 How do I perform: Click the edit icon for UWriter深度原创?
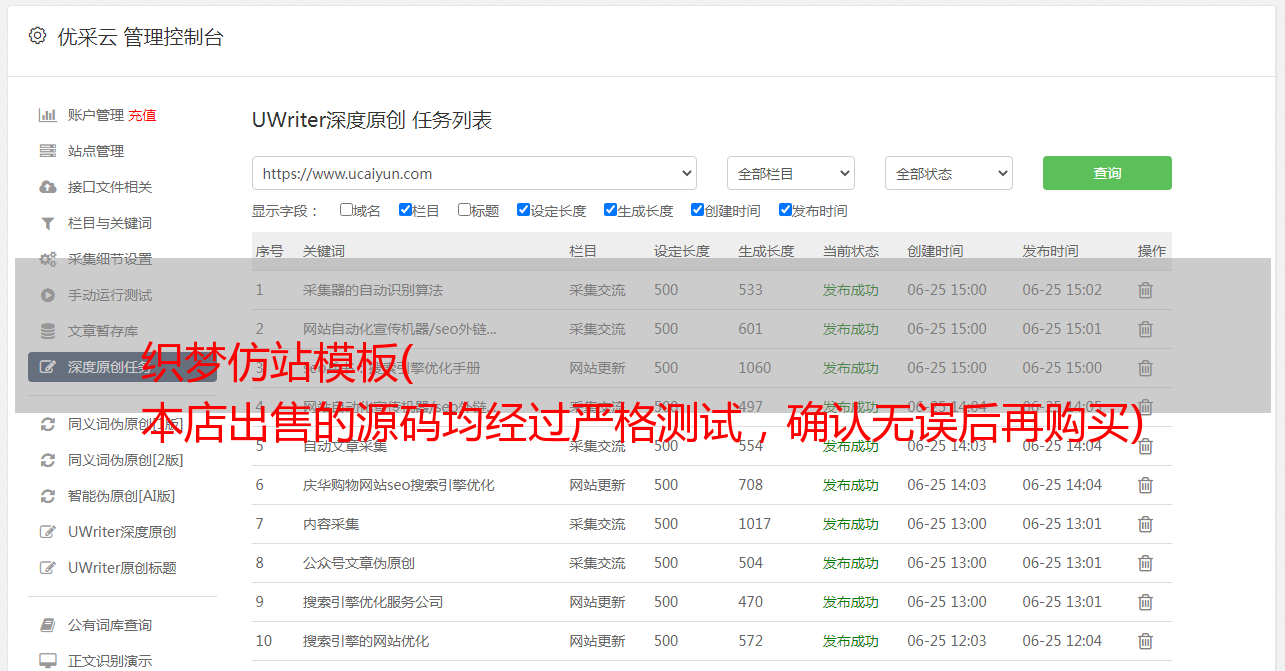pos(47,532)
